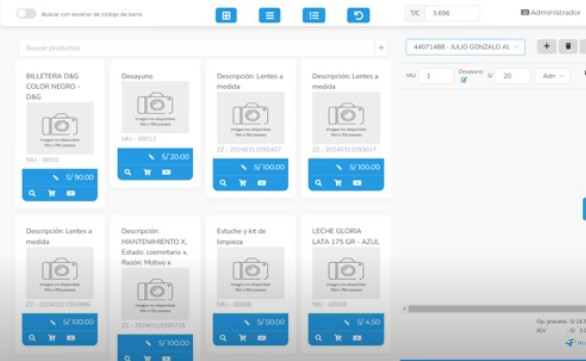Click the order list horizontal scrollbar
This screenshot has height=361, width=586.
click(x=496, y=309)
